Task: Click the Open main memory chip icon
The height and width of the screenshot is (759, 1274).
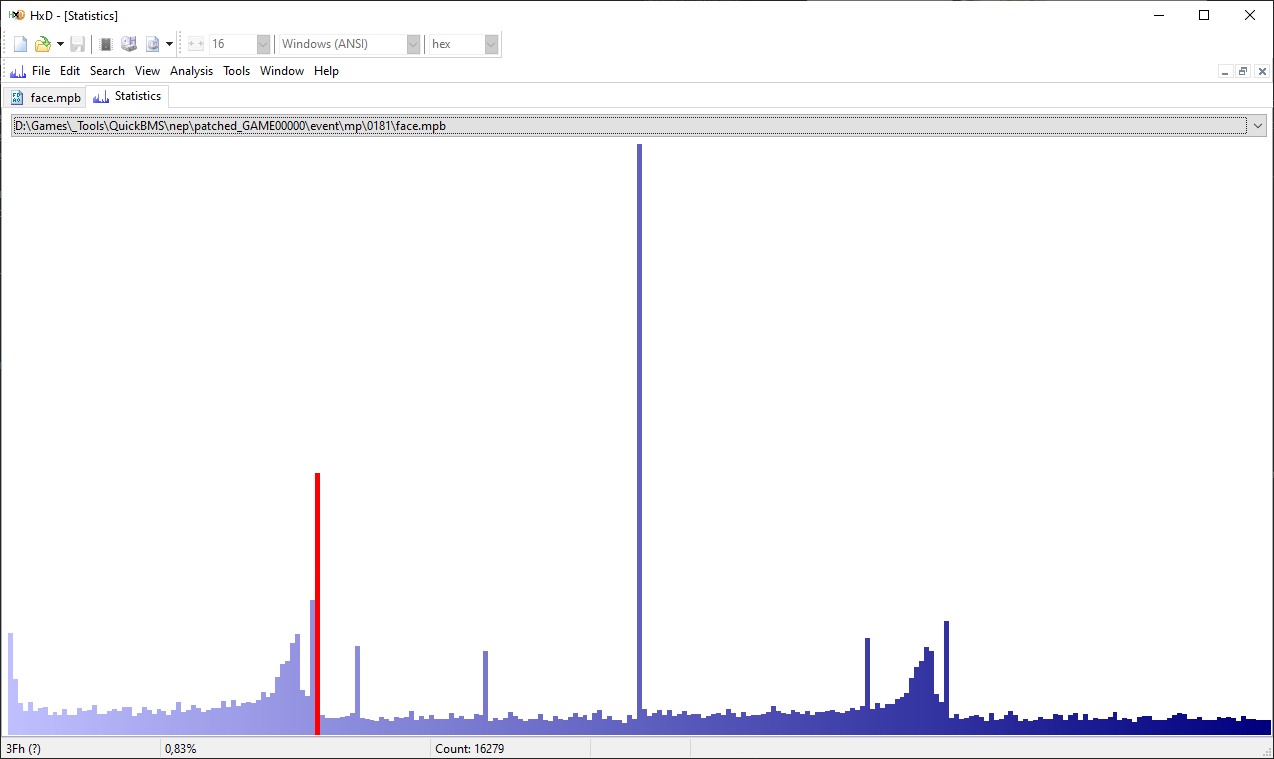Action: point(106,44)
